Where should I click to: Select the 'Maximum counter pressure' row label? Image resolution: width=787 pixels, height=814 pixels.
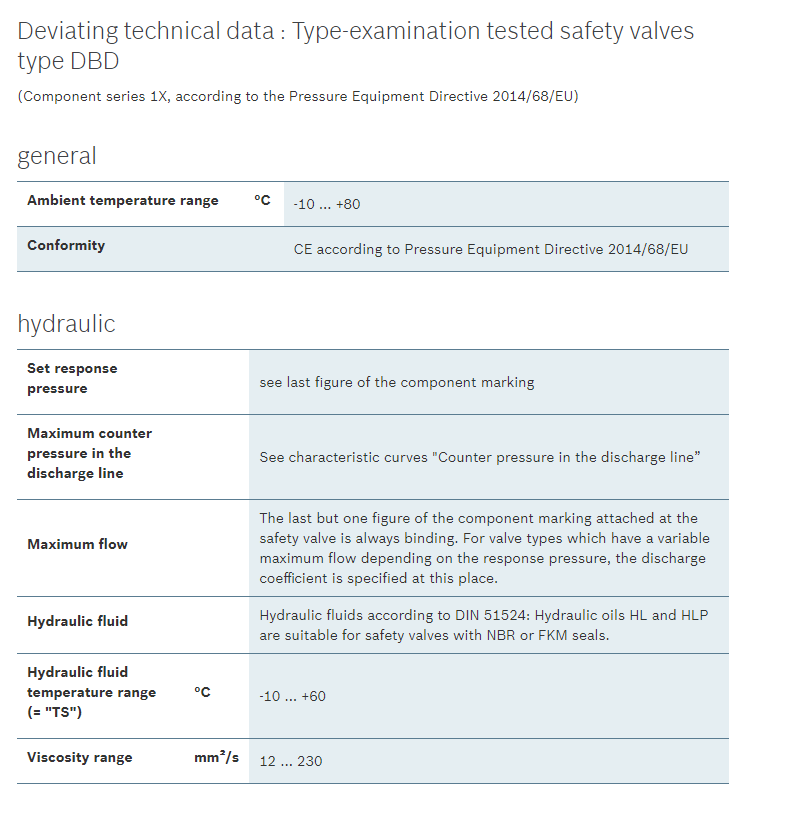tap(89, 453)
